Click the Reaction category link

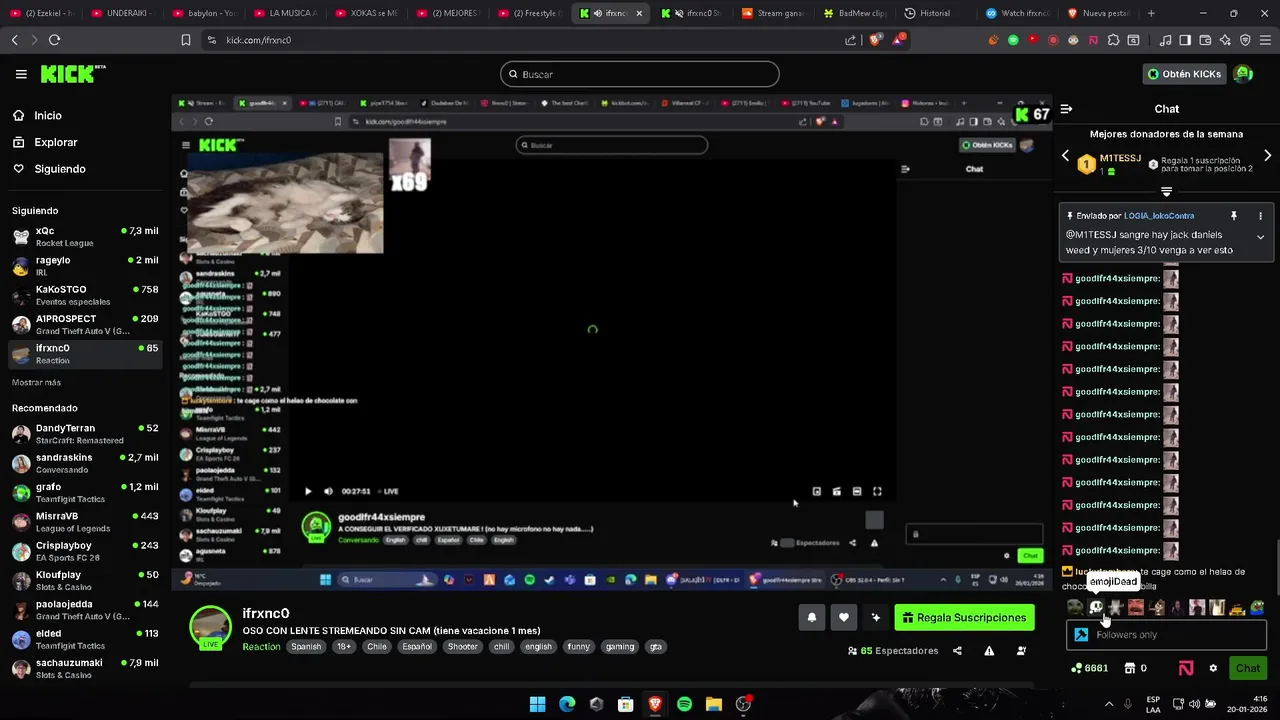261,647
